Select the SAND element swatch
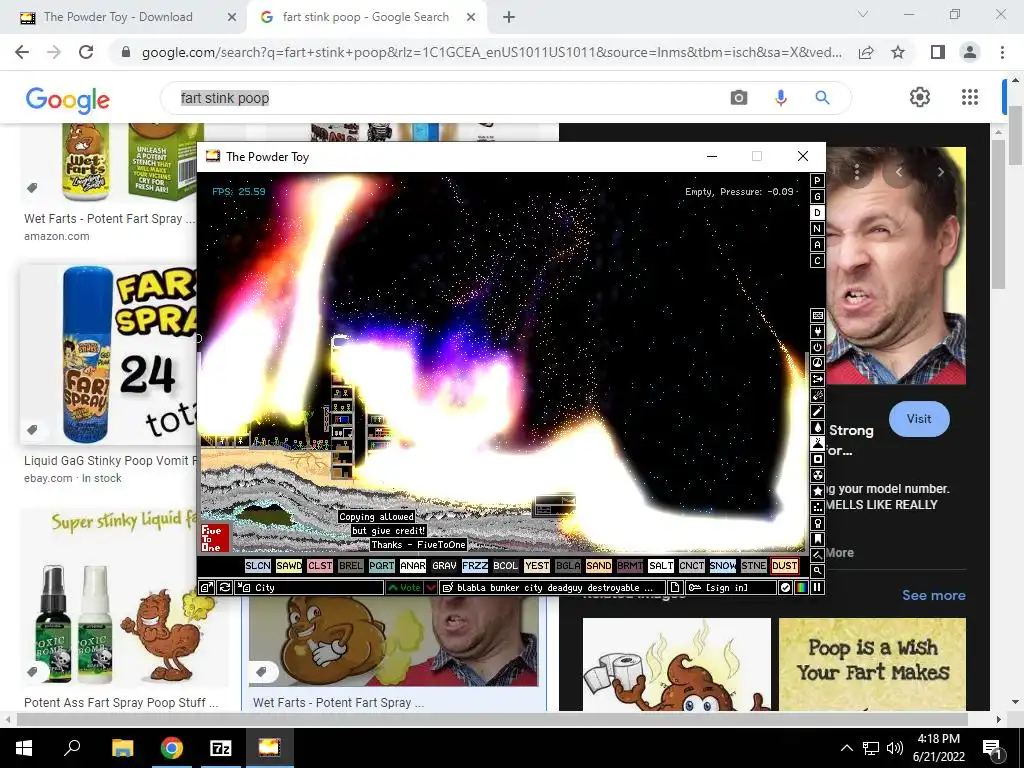This screenshot has height=768, width=1024. point(598,566)
